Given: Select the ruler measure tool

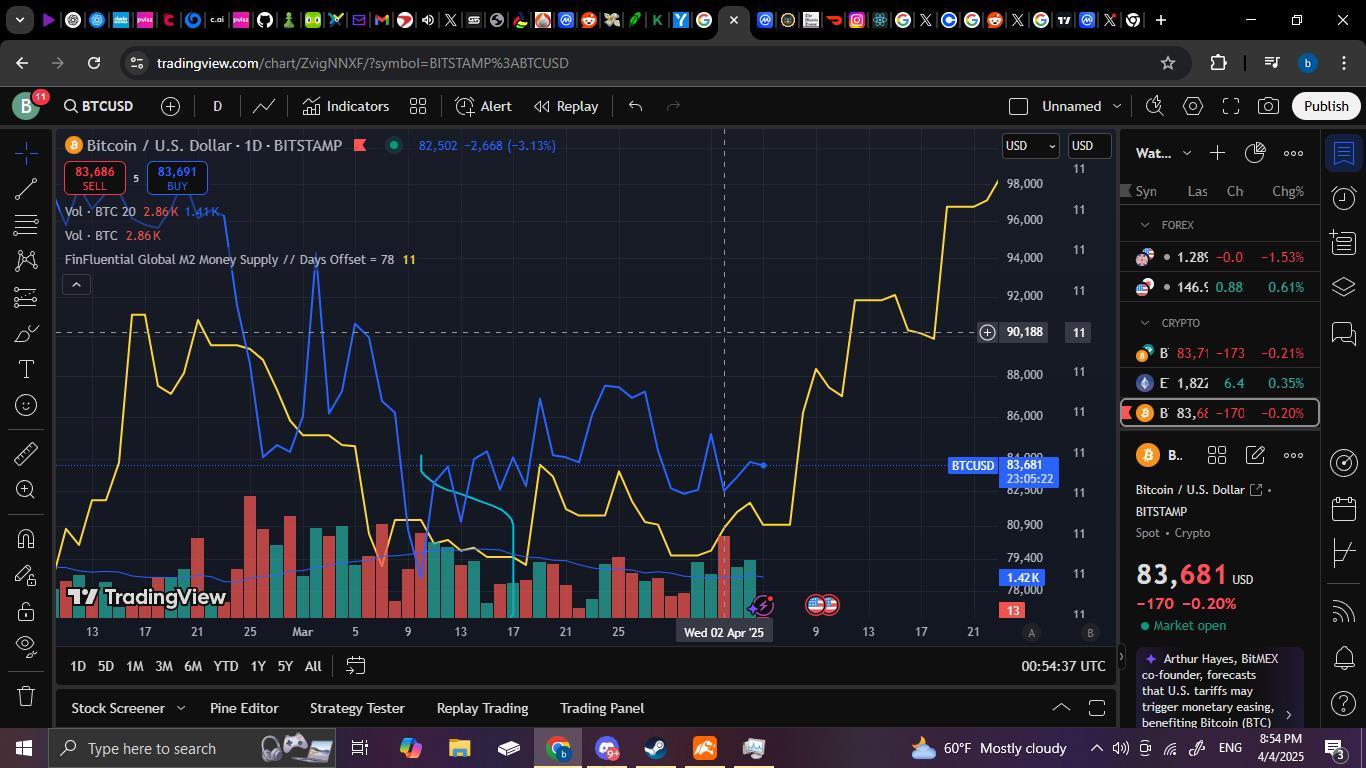Looking at the screenshot, I should pos(27,454).
